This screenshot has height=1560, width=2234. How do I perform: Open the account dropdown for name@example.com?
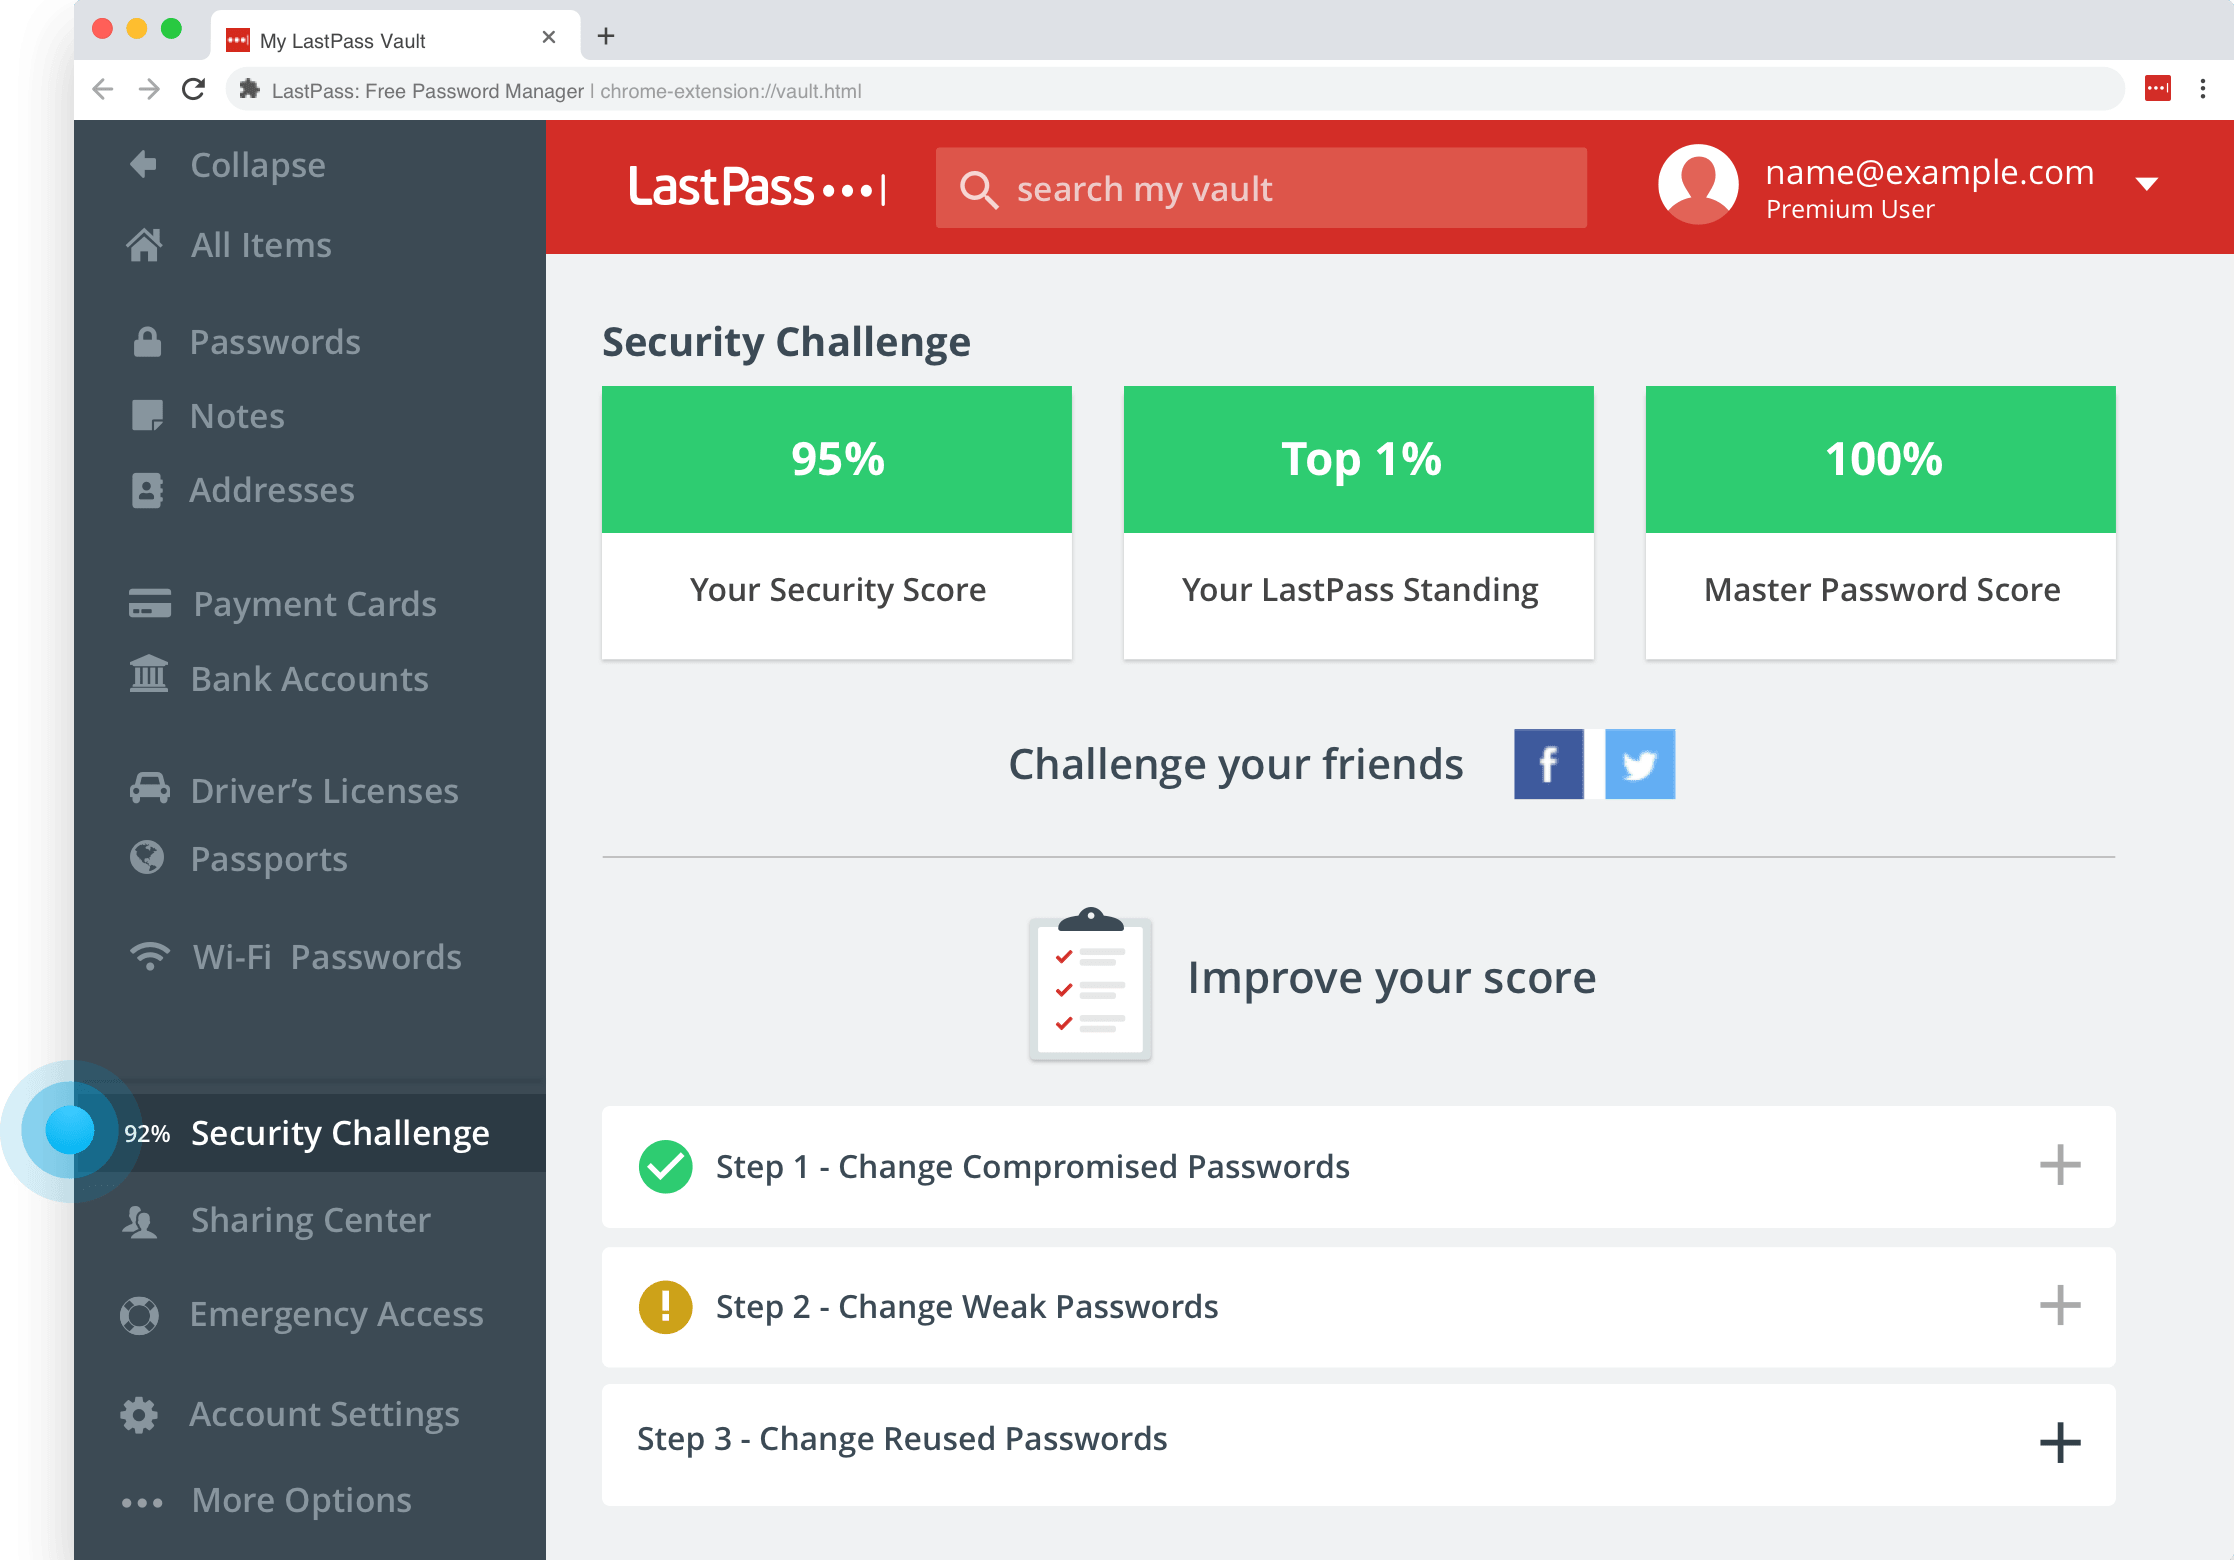click(2148, 184)
